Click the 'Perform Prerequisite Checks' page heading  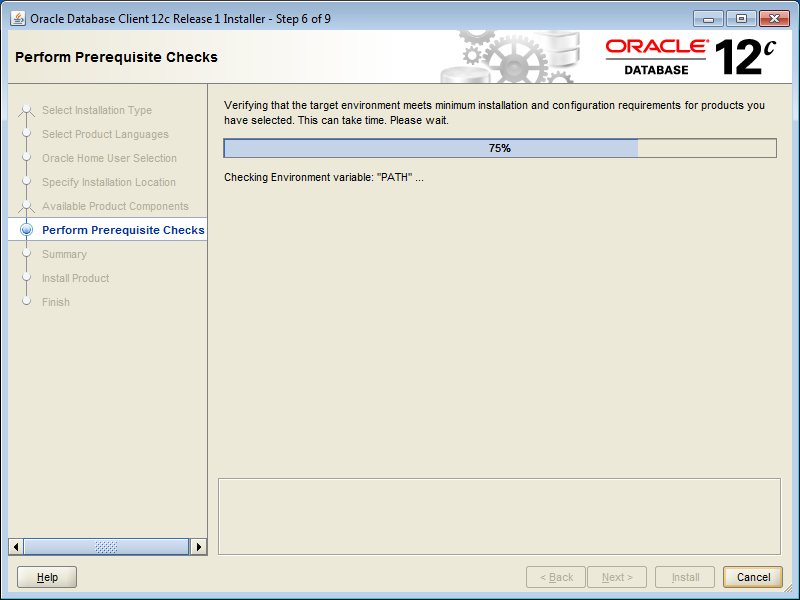click(x=116, y=57)
